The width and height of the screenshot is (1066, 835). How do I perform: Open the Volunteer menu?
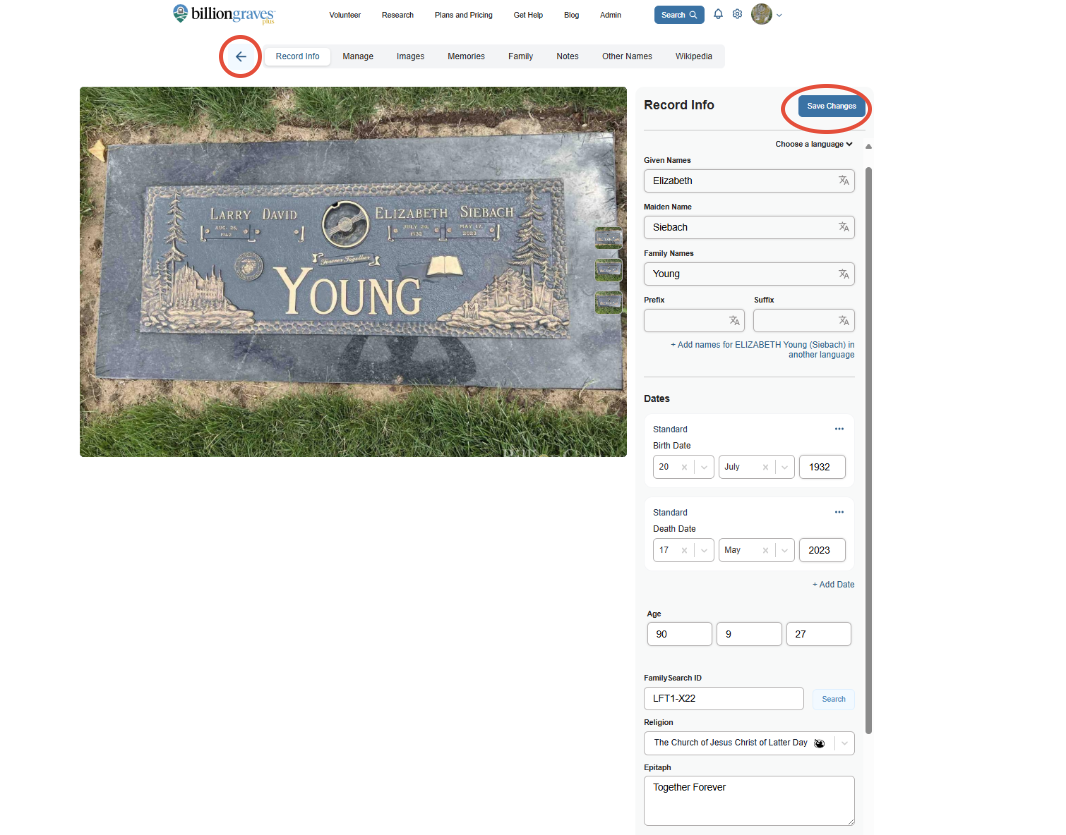[x=345, y=15]
